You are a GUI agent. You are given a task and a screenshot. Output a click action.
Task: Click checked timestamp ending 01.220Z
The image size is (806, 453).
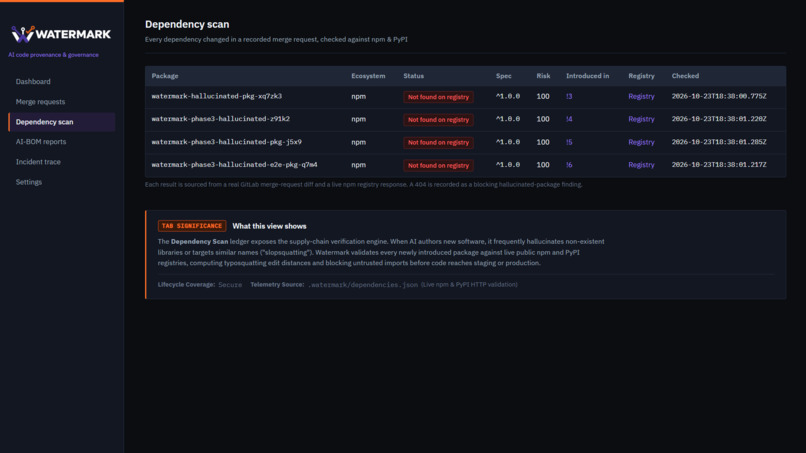pos(719,119)
